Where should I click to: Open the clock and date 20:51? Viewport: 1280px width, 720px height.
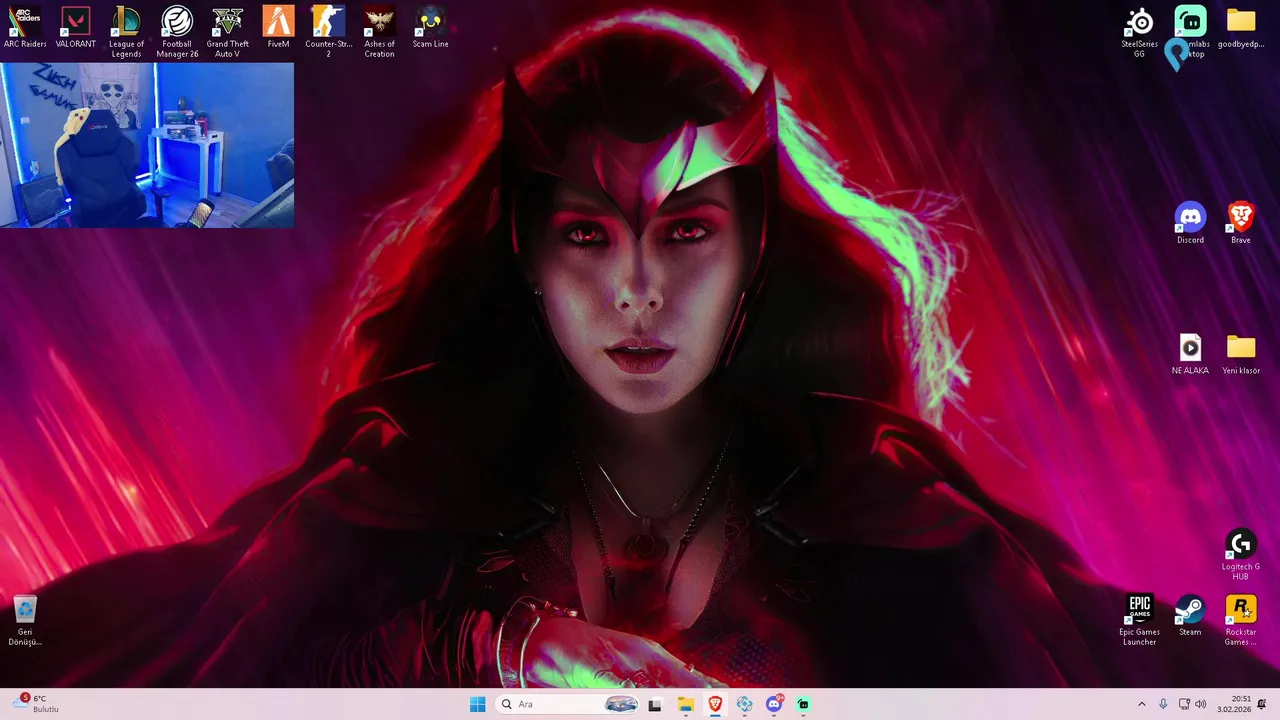point(1234,704)
